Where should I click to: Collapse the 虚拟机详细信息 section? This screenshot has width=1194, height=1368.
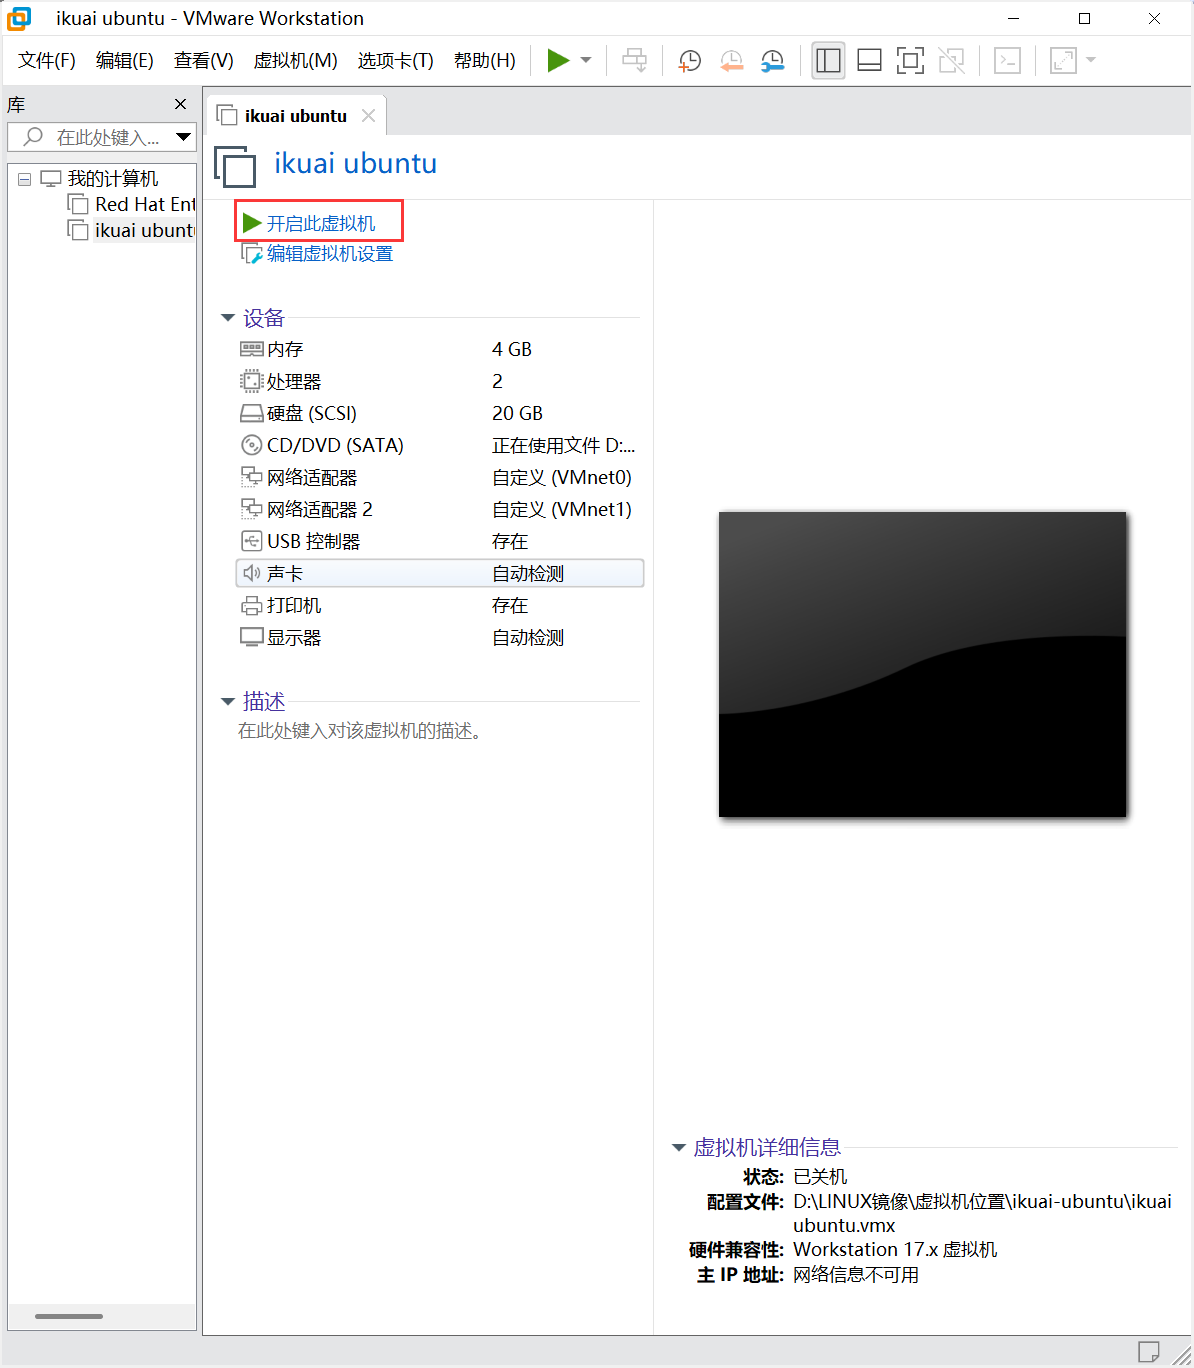(679, 1148)
